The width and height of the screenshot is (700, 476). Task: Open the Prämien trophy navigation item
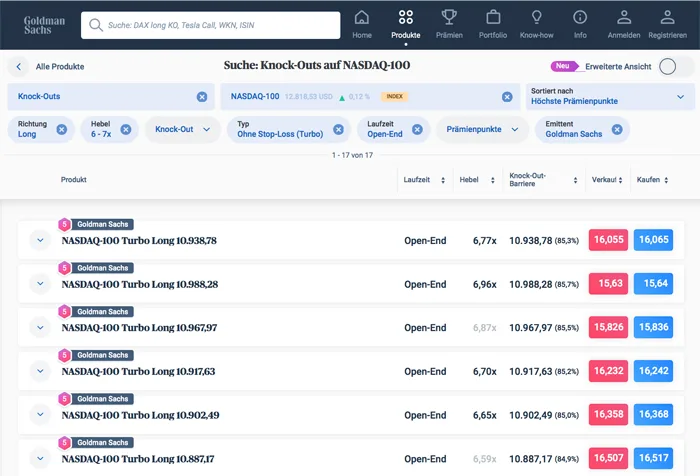point(449,25)
